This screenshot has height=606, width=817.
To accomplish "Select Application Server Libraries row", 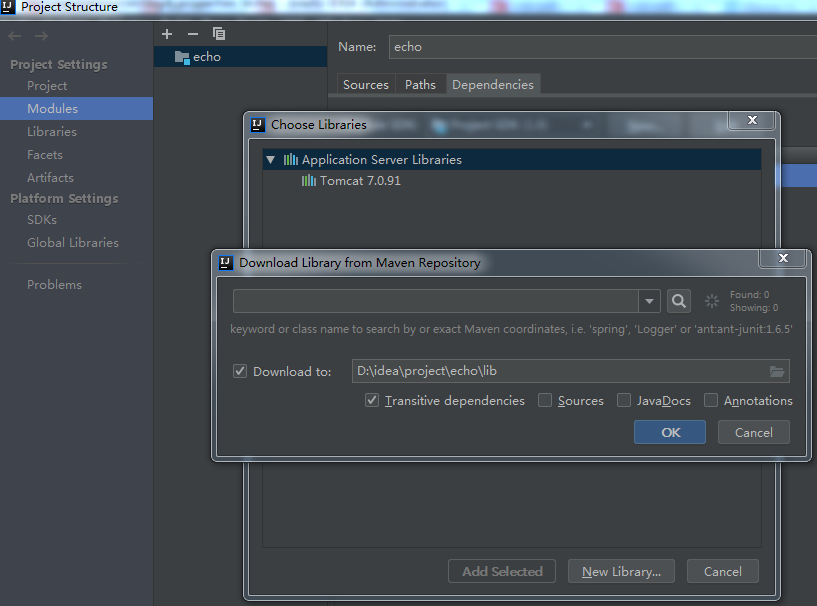I will (512, 160).
